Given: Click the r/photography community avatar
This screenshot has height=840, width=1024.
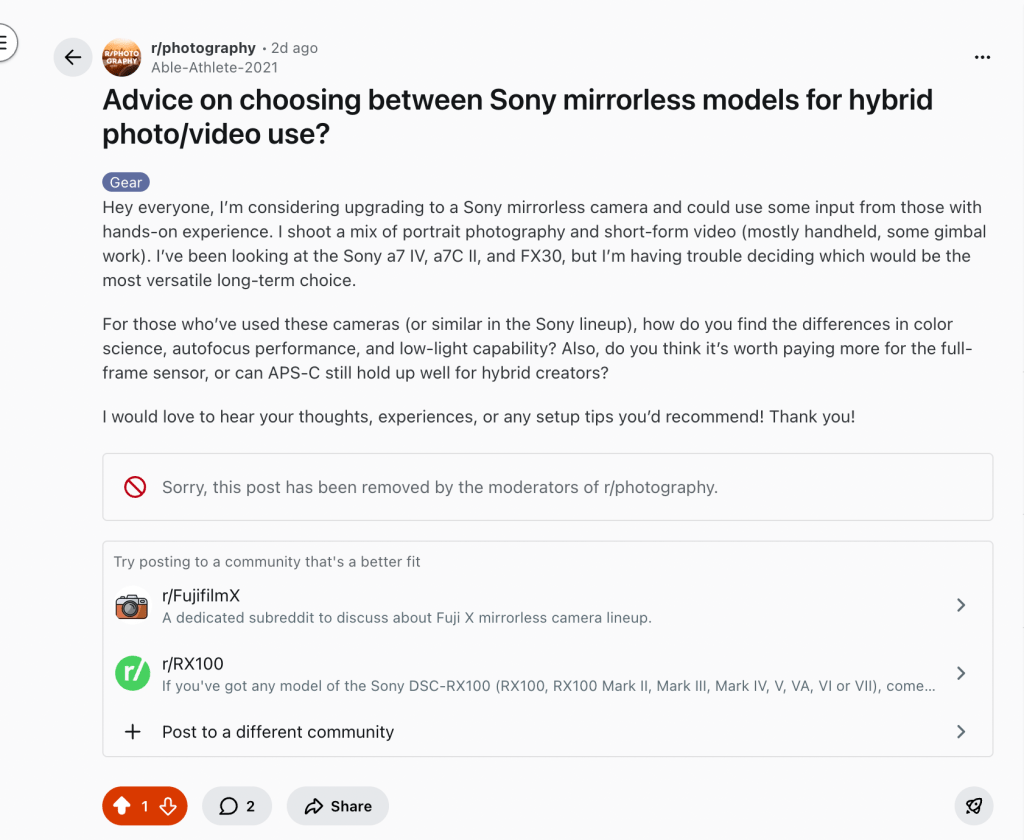Looking at the screenshot, I should coord(122,57).
